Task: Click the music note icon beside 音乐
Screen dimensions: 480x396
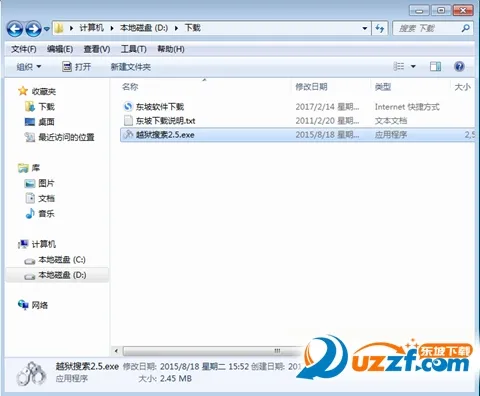Action: [30, 213]
